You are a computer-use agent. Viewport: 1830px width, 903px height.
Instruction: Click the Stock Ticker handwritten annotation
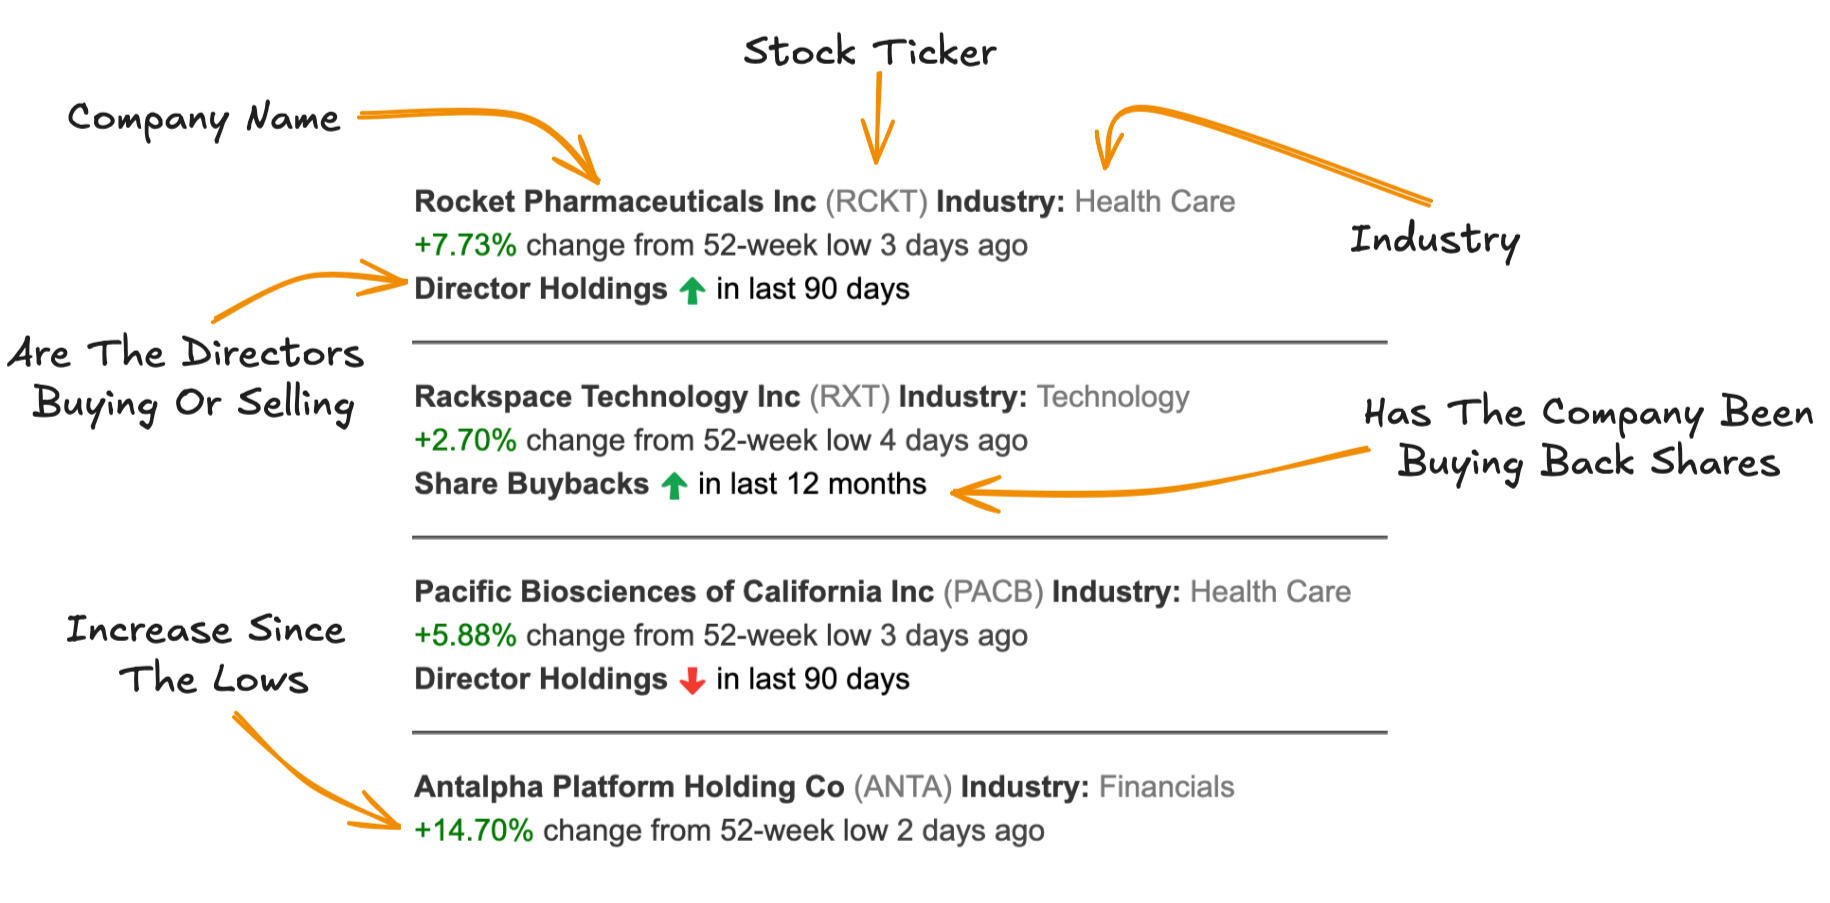pyautogui.click(x=870, y=52)
